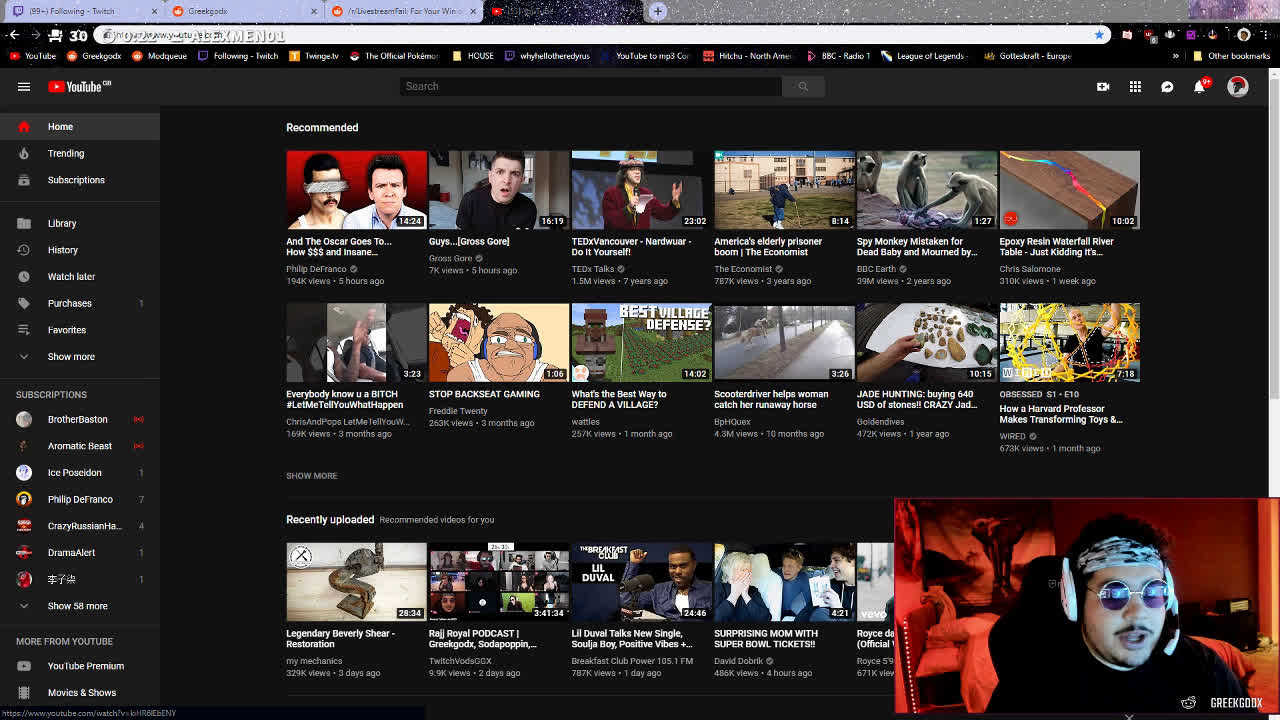
Task: Click the Create video camera icon
Action: point(1102,87)
